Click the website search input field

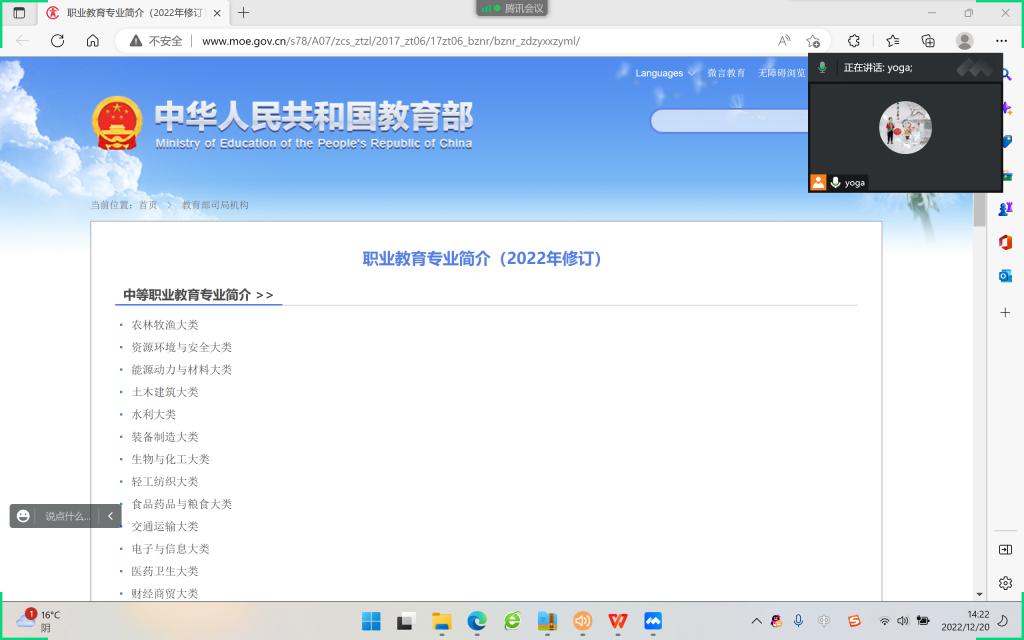coord(728,121)
